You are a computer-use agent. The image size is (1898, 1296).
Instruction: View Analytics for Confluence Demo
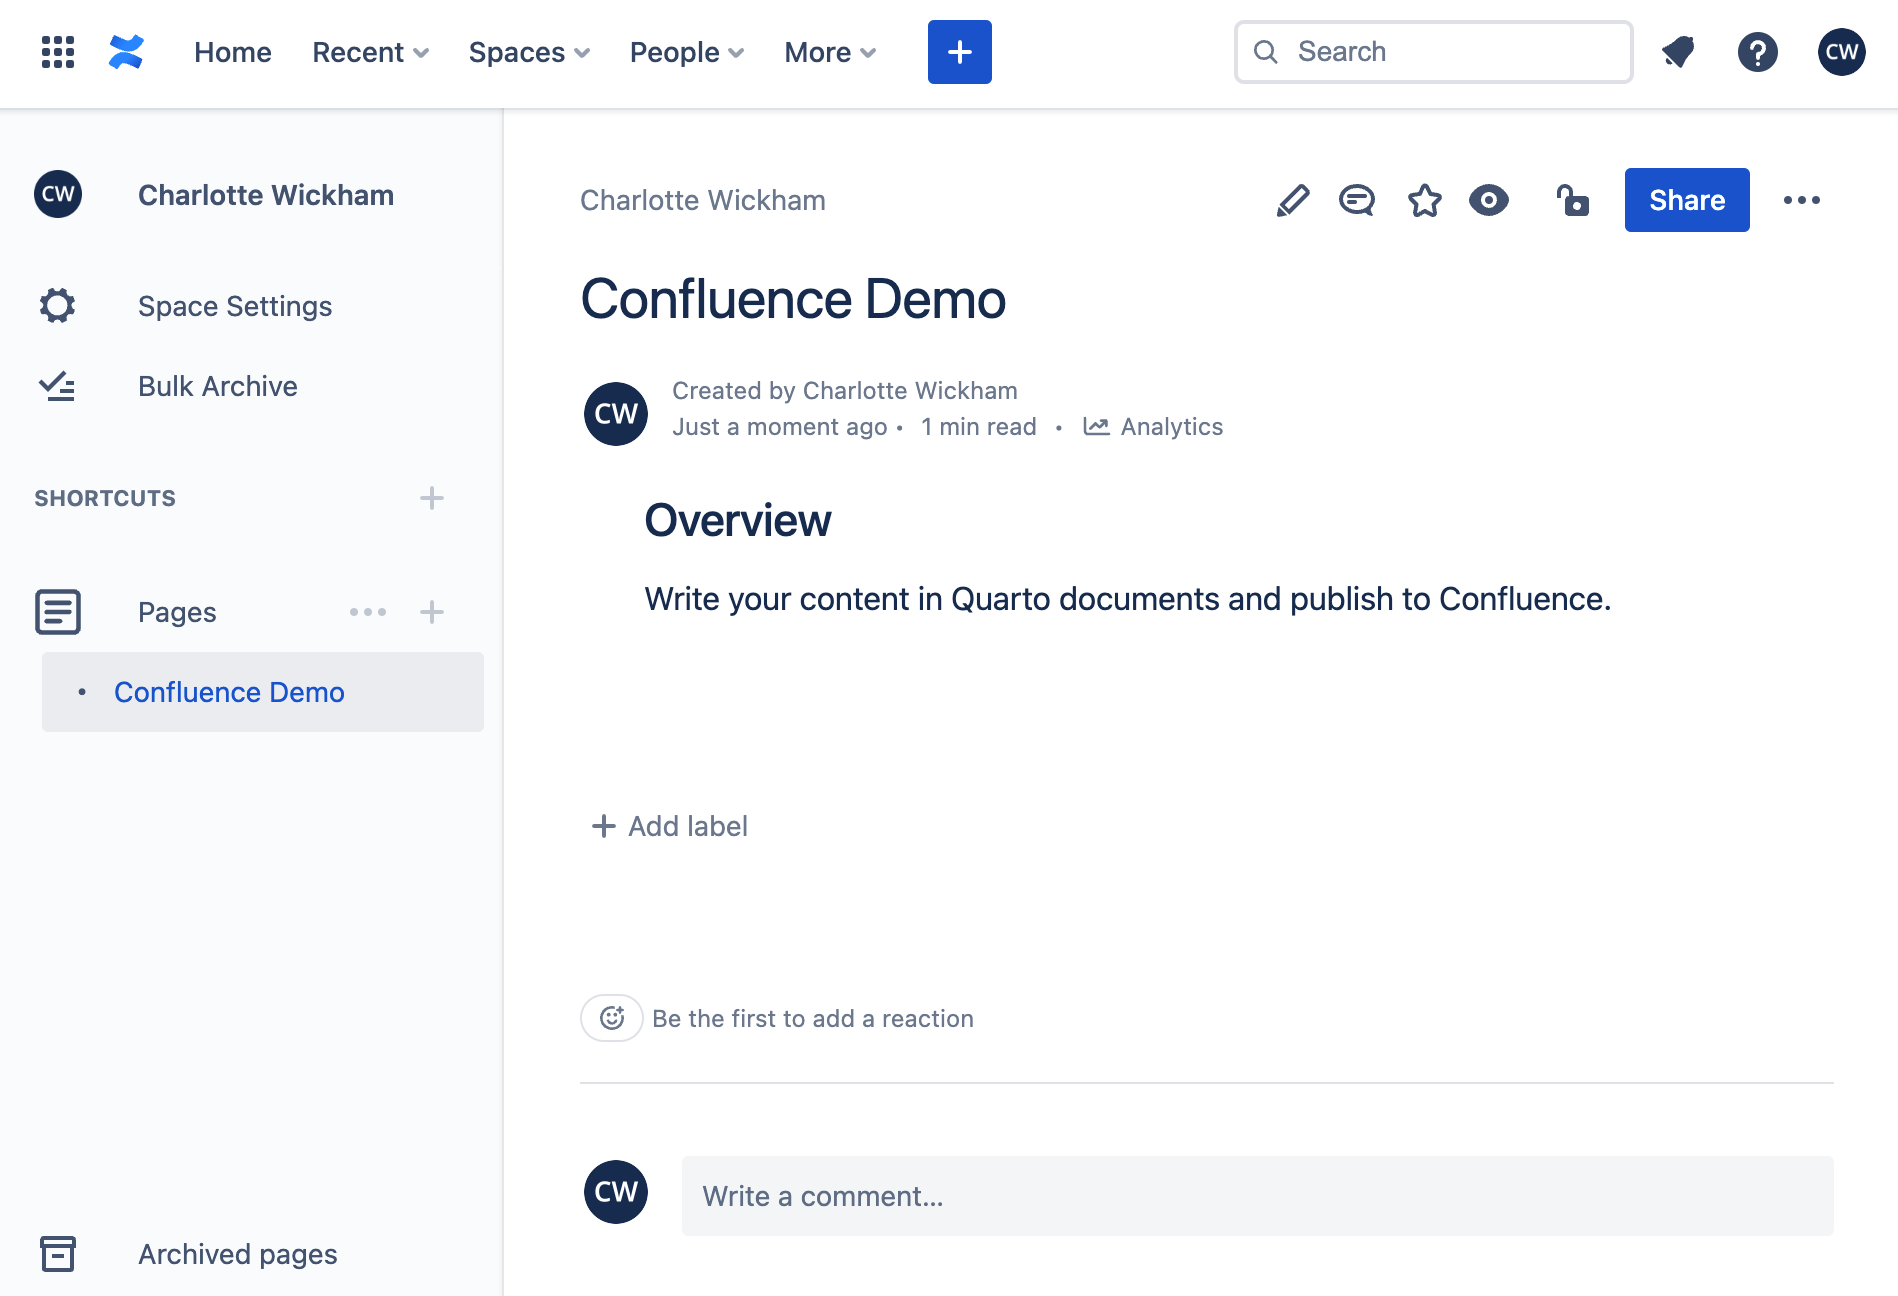tap(1155, 426)
